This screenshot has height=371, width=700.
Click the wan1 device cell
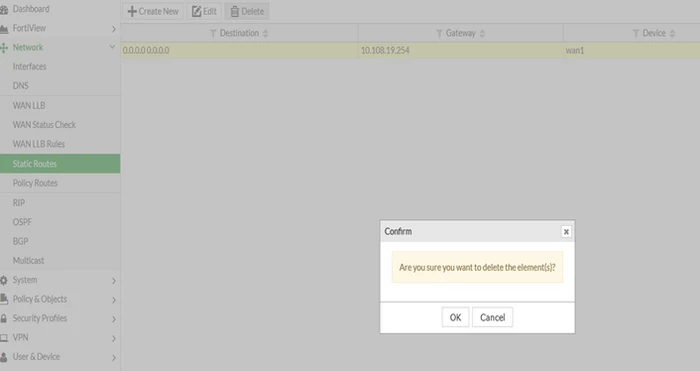[632, 50]
